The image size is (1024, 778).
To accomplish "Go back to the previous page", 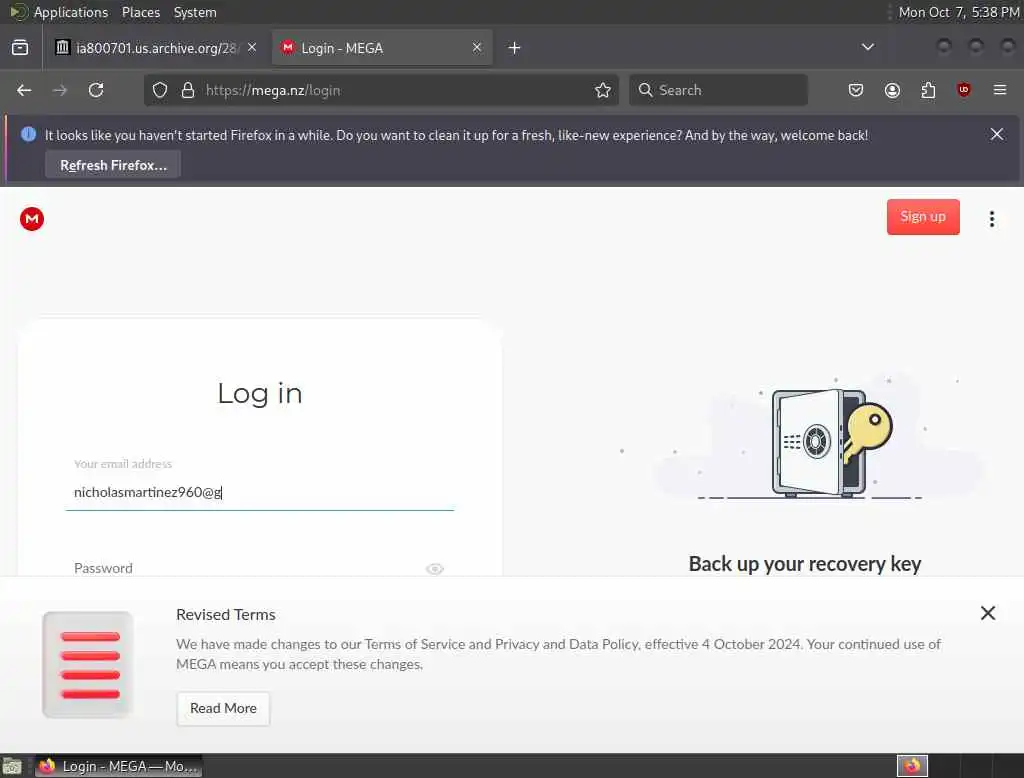I will click(24, 90).
